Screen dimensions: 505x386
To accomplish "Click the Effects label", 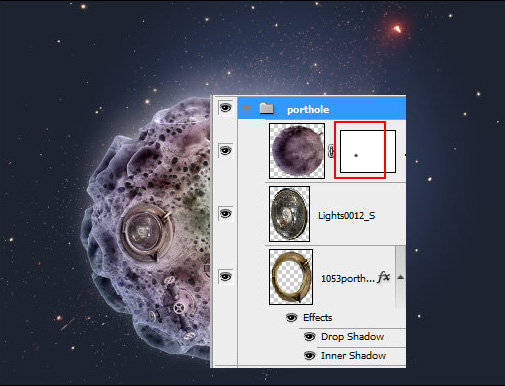I will pos(318,318).
